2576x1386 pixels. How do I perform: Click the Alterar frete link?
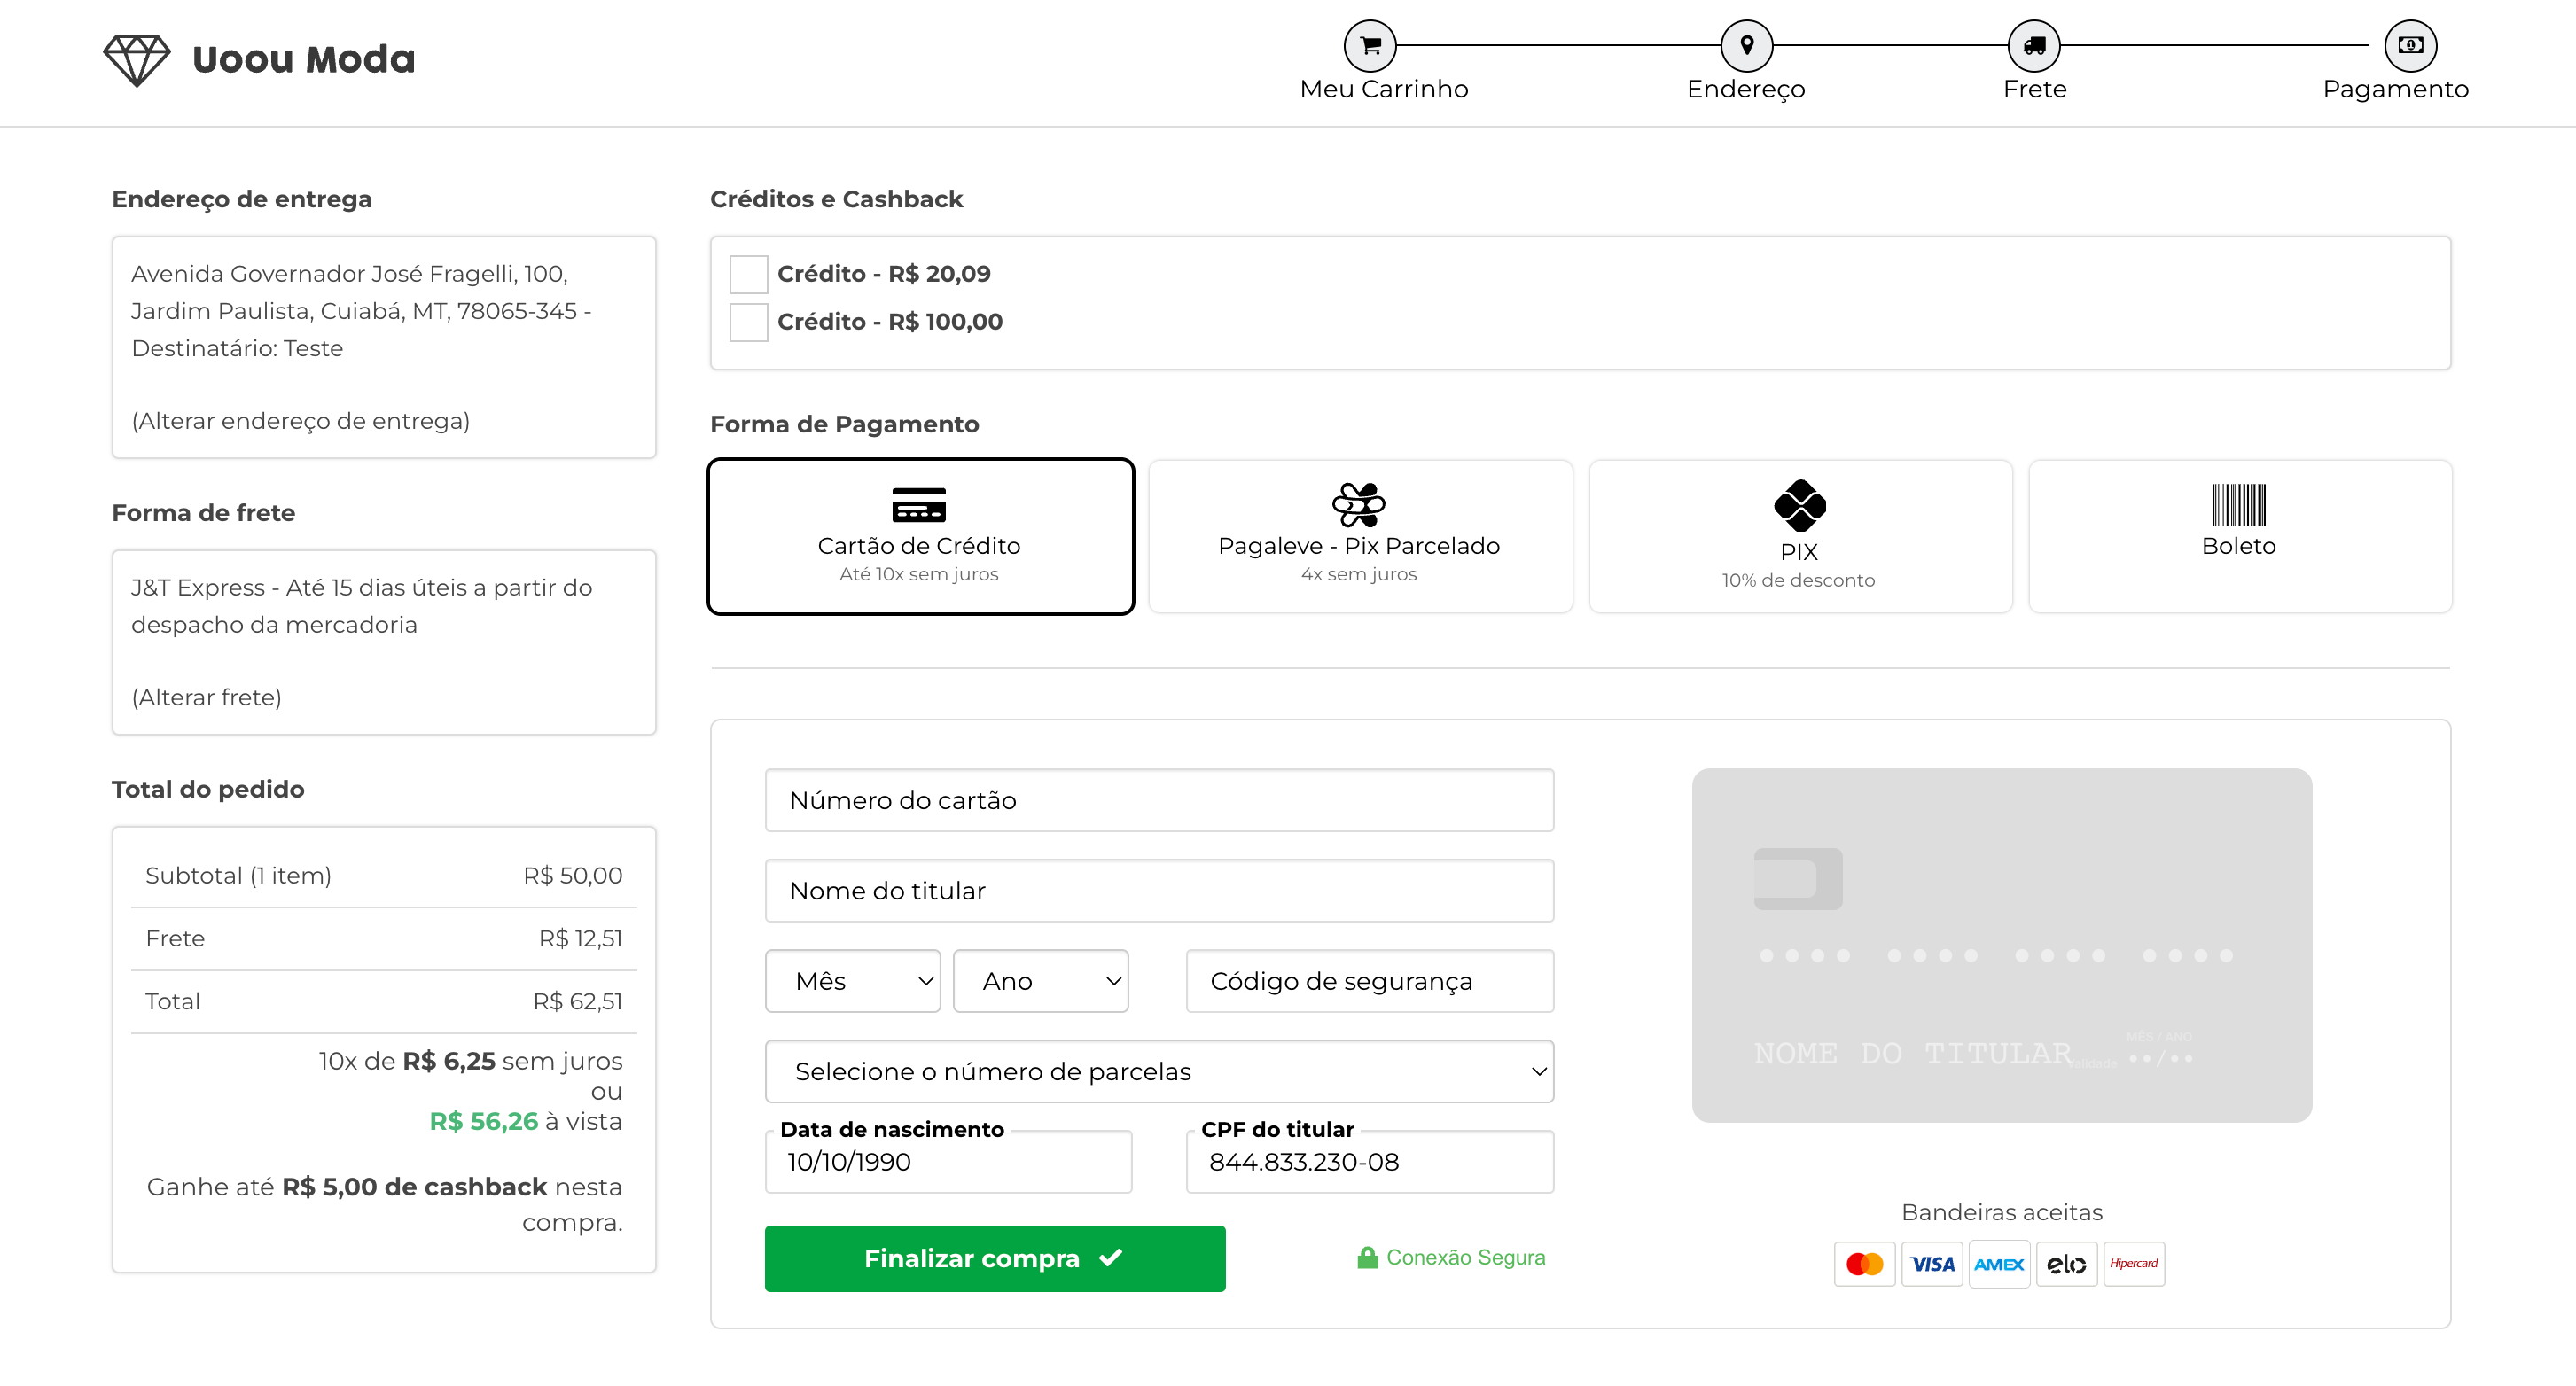coord(206,697)
